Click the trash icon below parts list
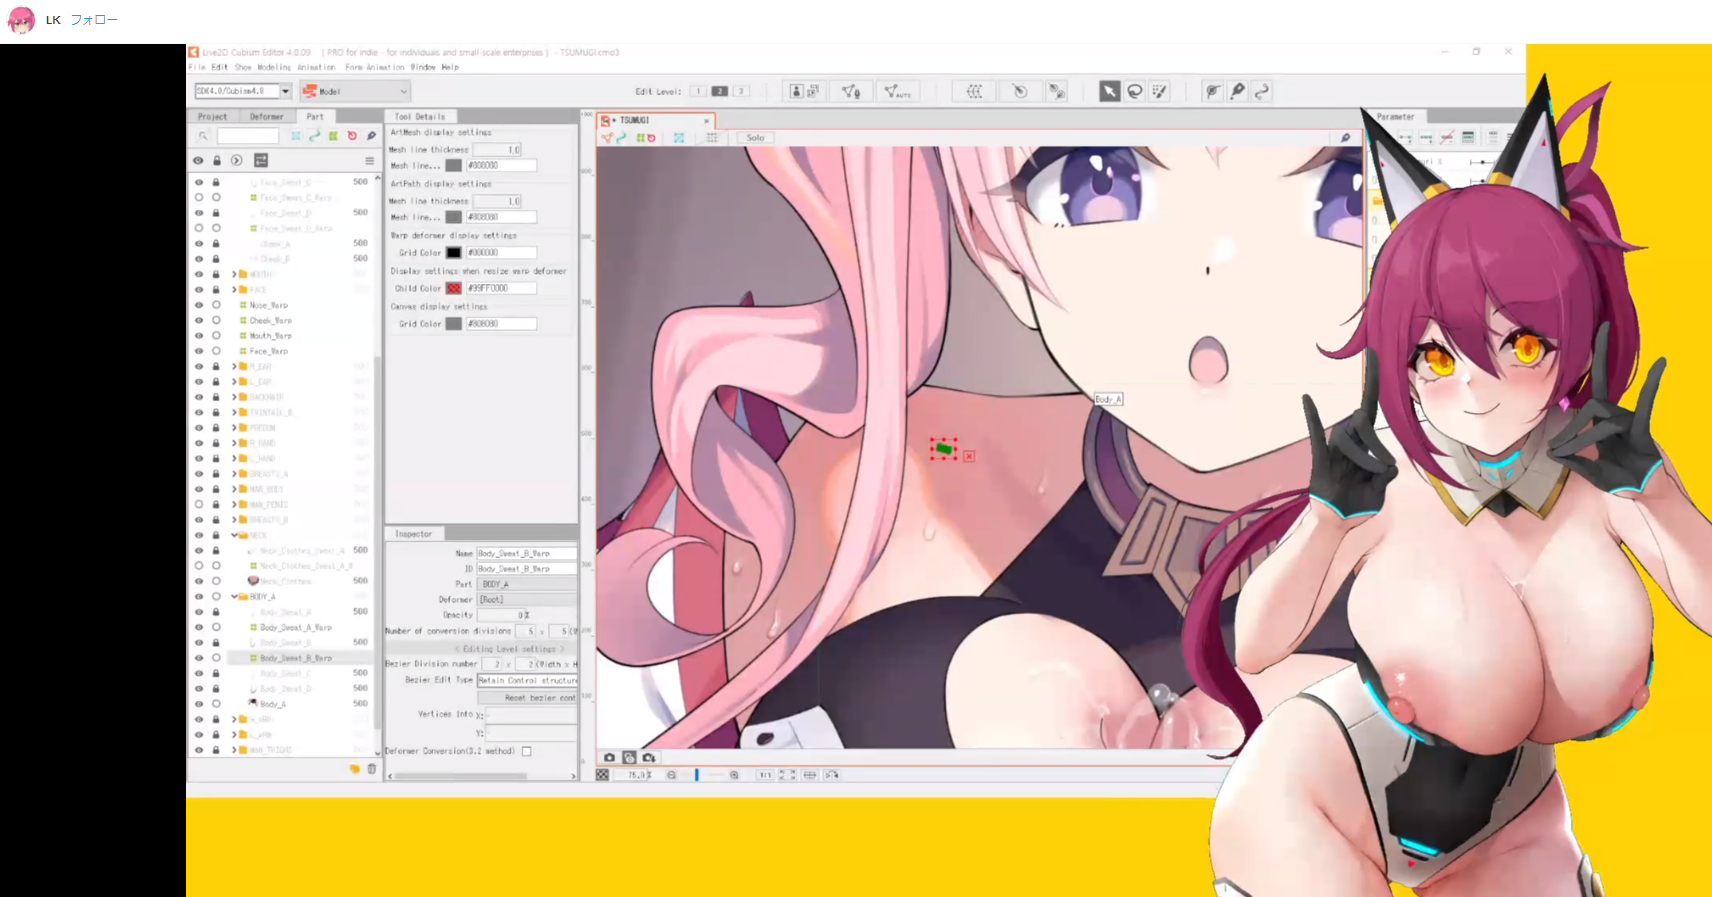 coord(372,769)
